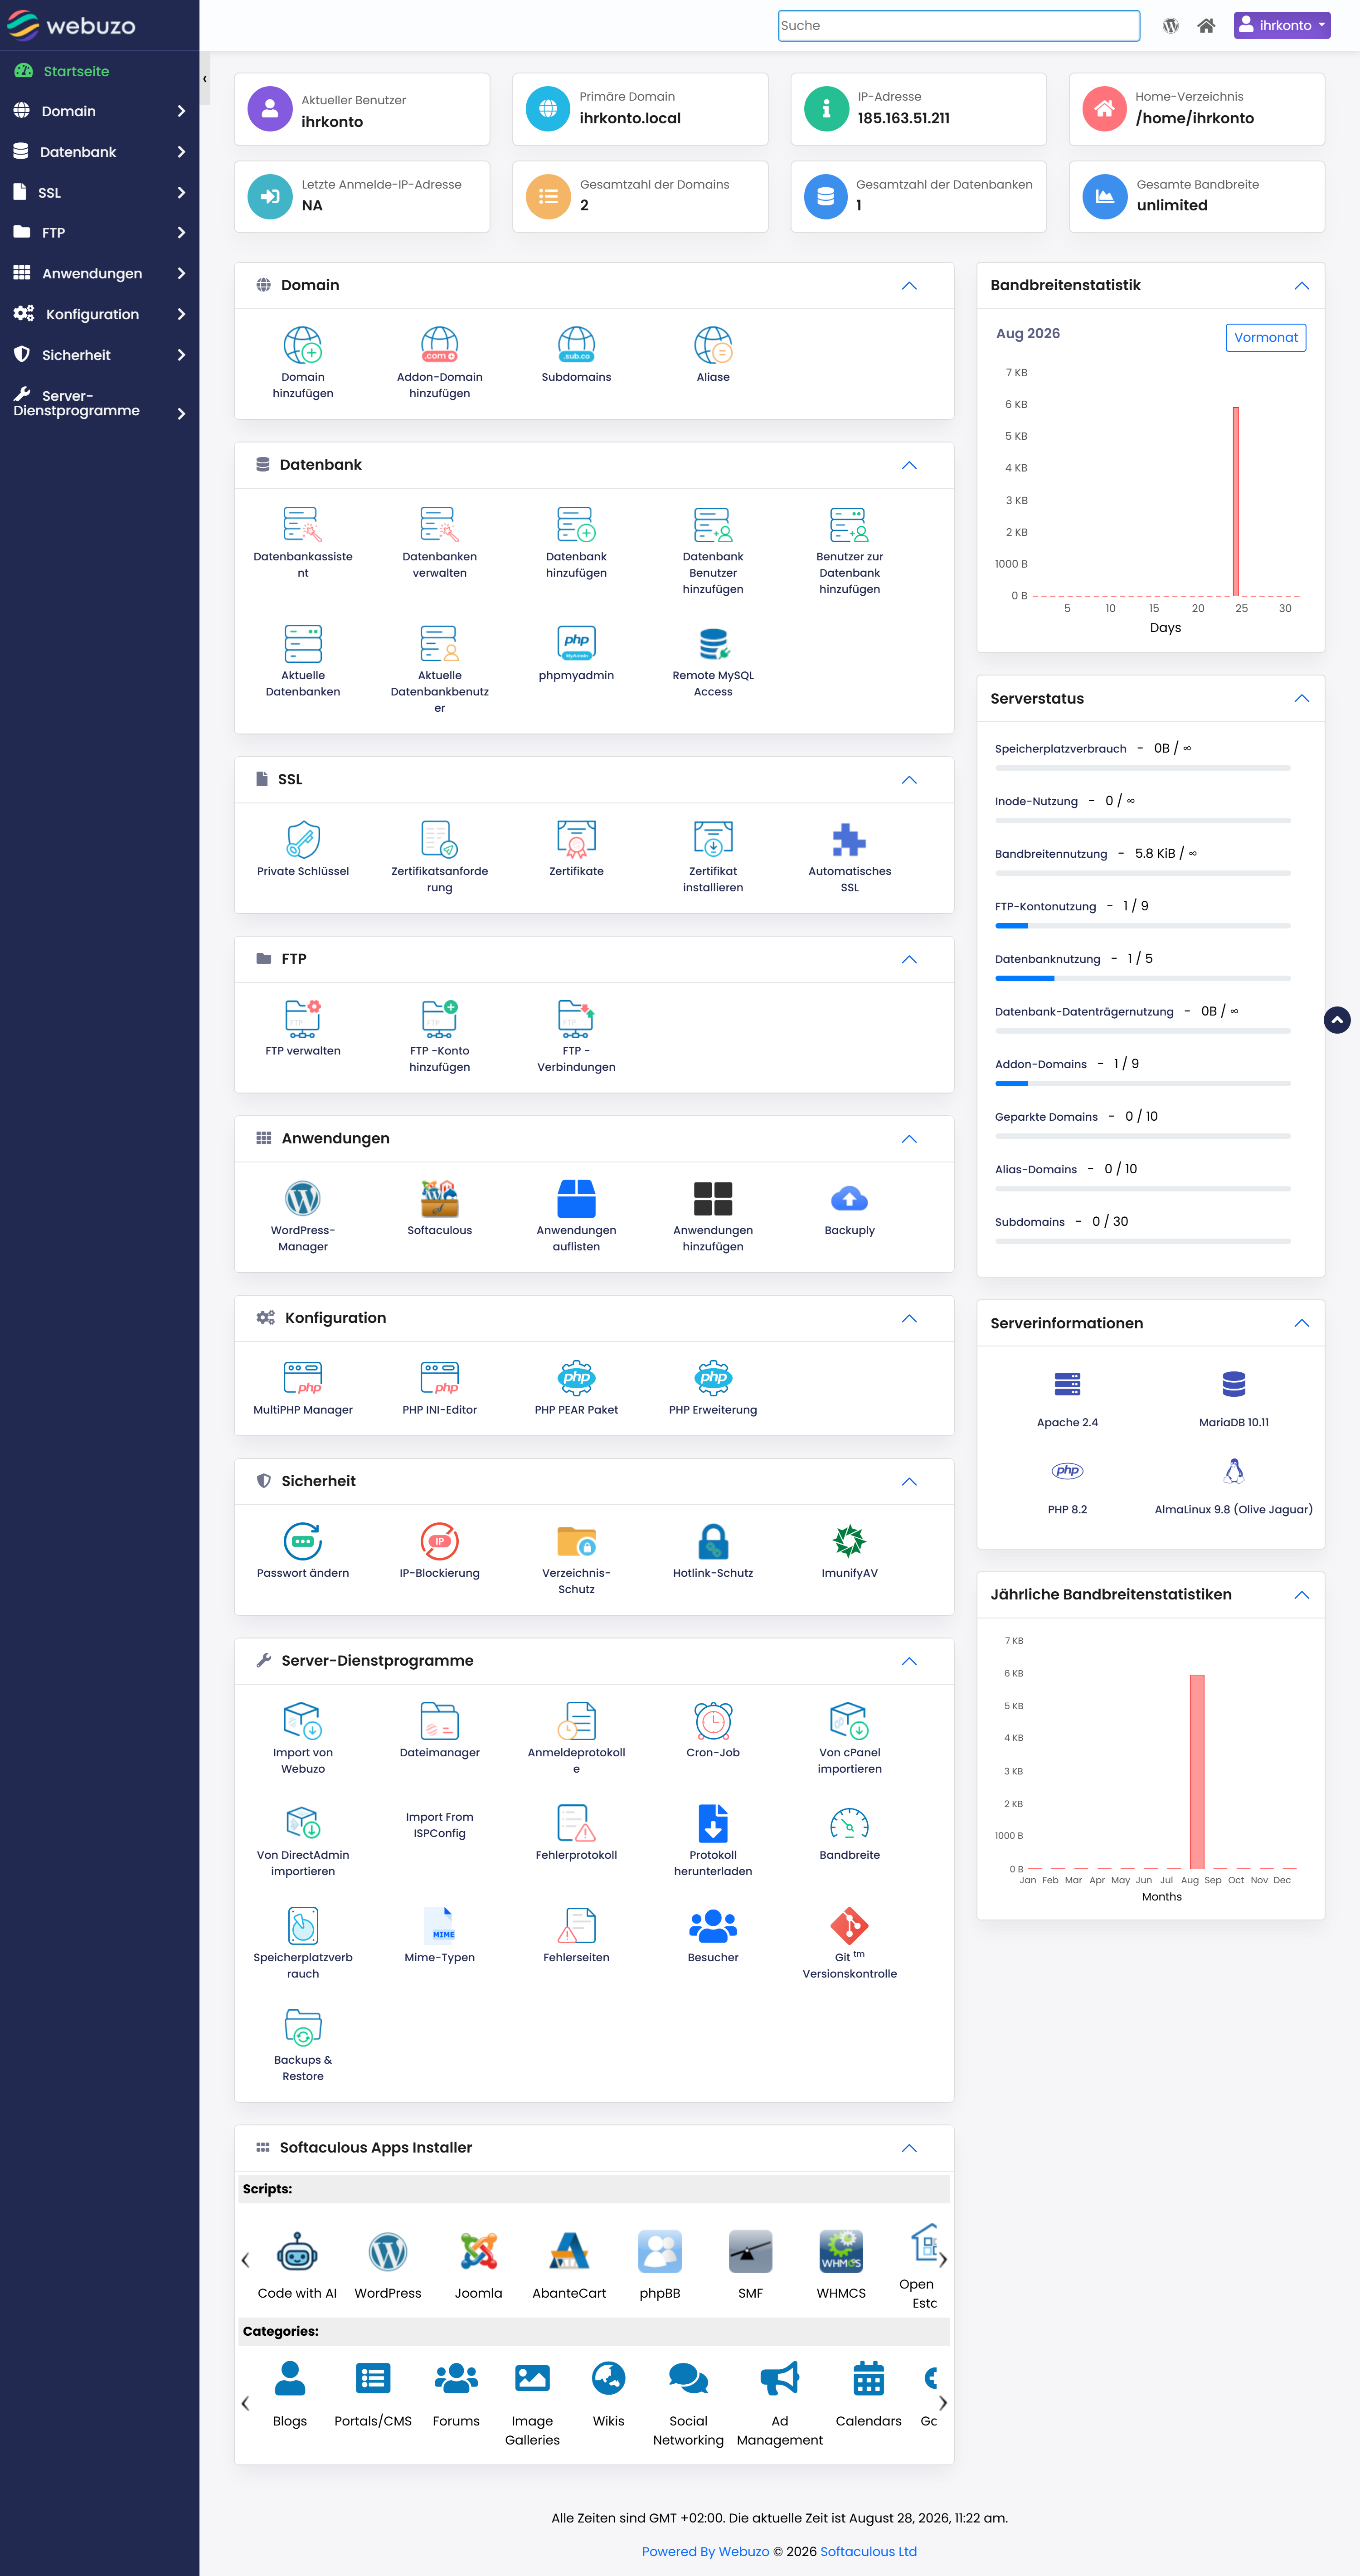The width and height of the screenshot is (1360, 2576).
Task: Open Joomla in Softaculous scripts
Action: [x=478, y=2252]
